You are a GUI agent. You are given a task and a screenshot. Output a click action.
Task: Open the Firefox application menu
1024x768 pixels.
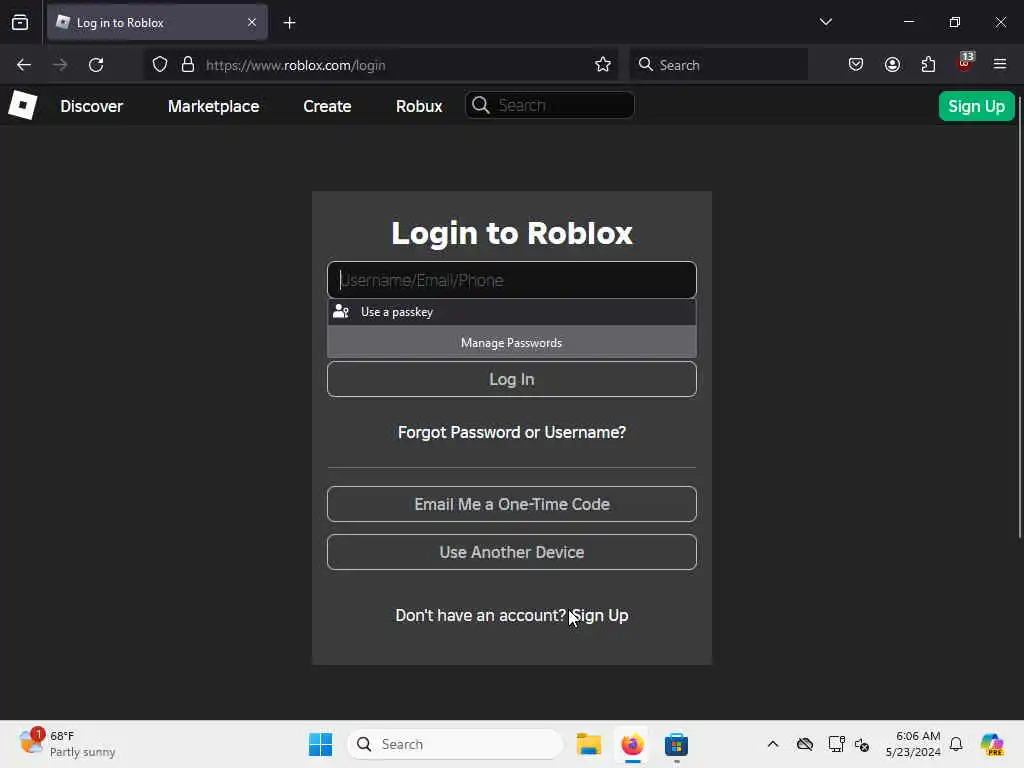pyautogui.click(x=1000, y=64)
